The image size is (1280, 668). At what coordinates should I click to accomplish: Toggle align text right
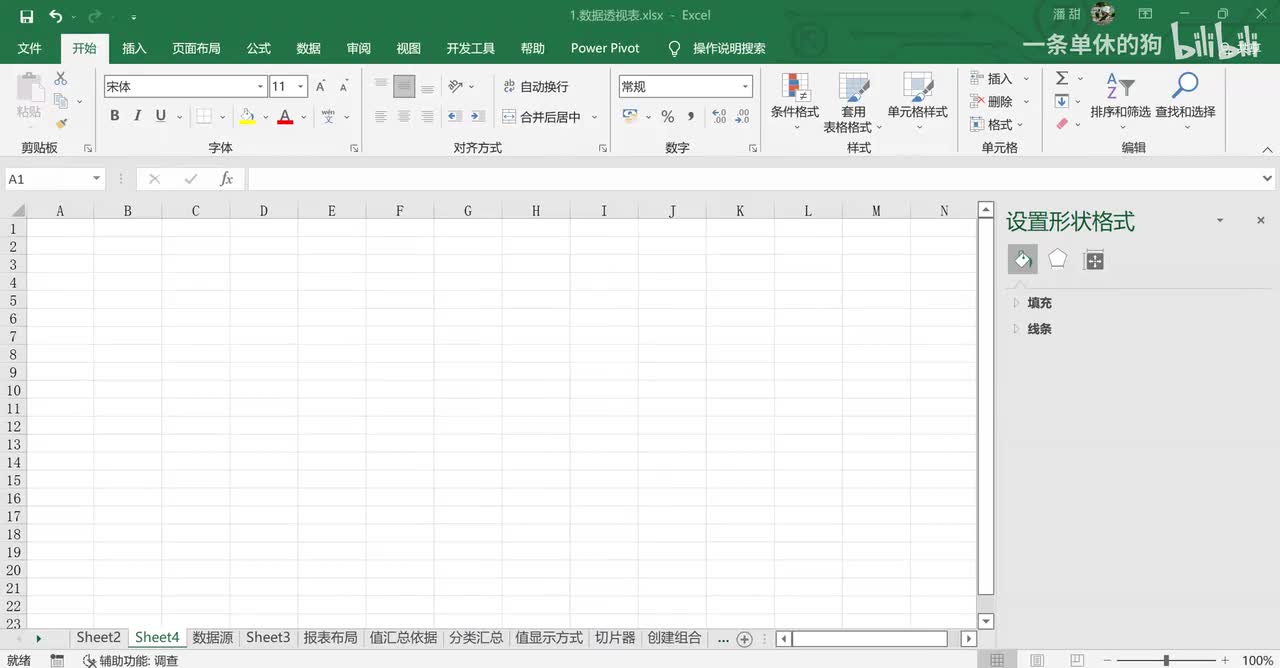[x=427, y=117]
